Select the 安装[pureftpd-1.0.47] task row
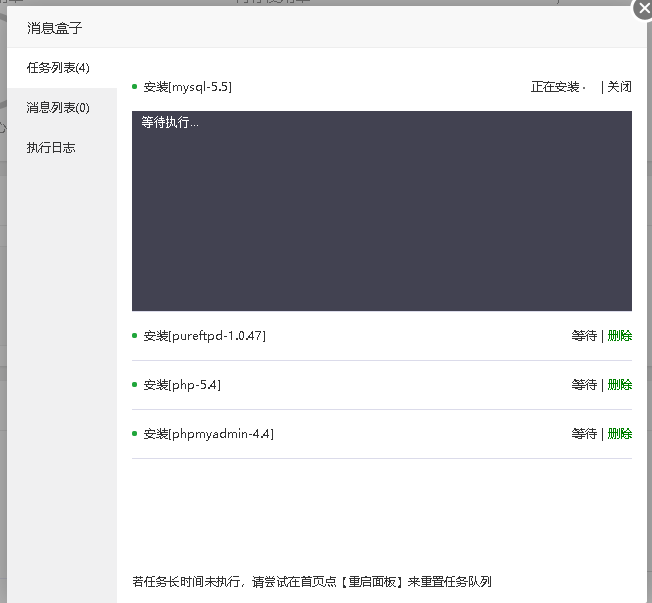This screenshot has height=603, width=652. [x=382, y=336]
